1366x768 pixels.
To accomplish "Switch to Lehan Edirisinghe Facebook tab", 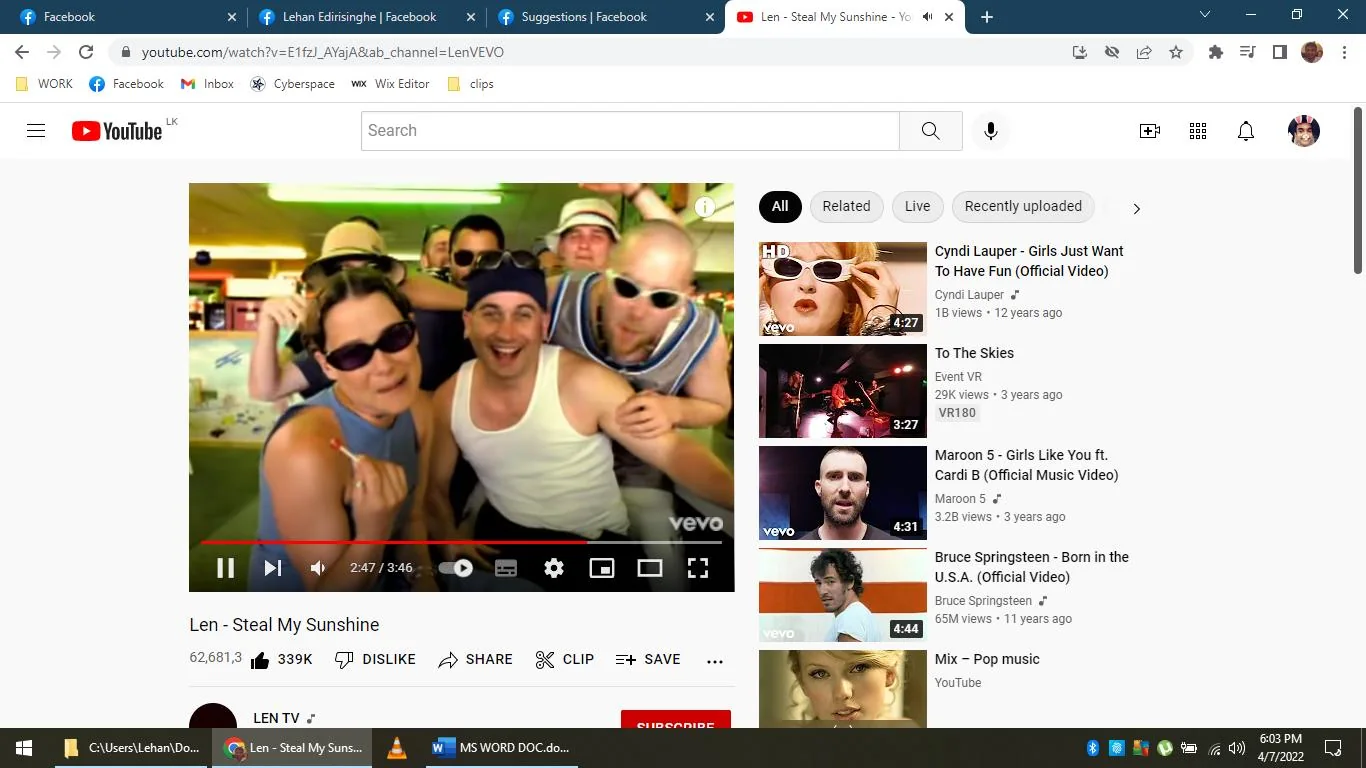I will point(367,17).
